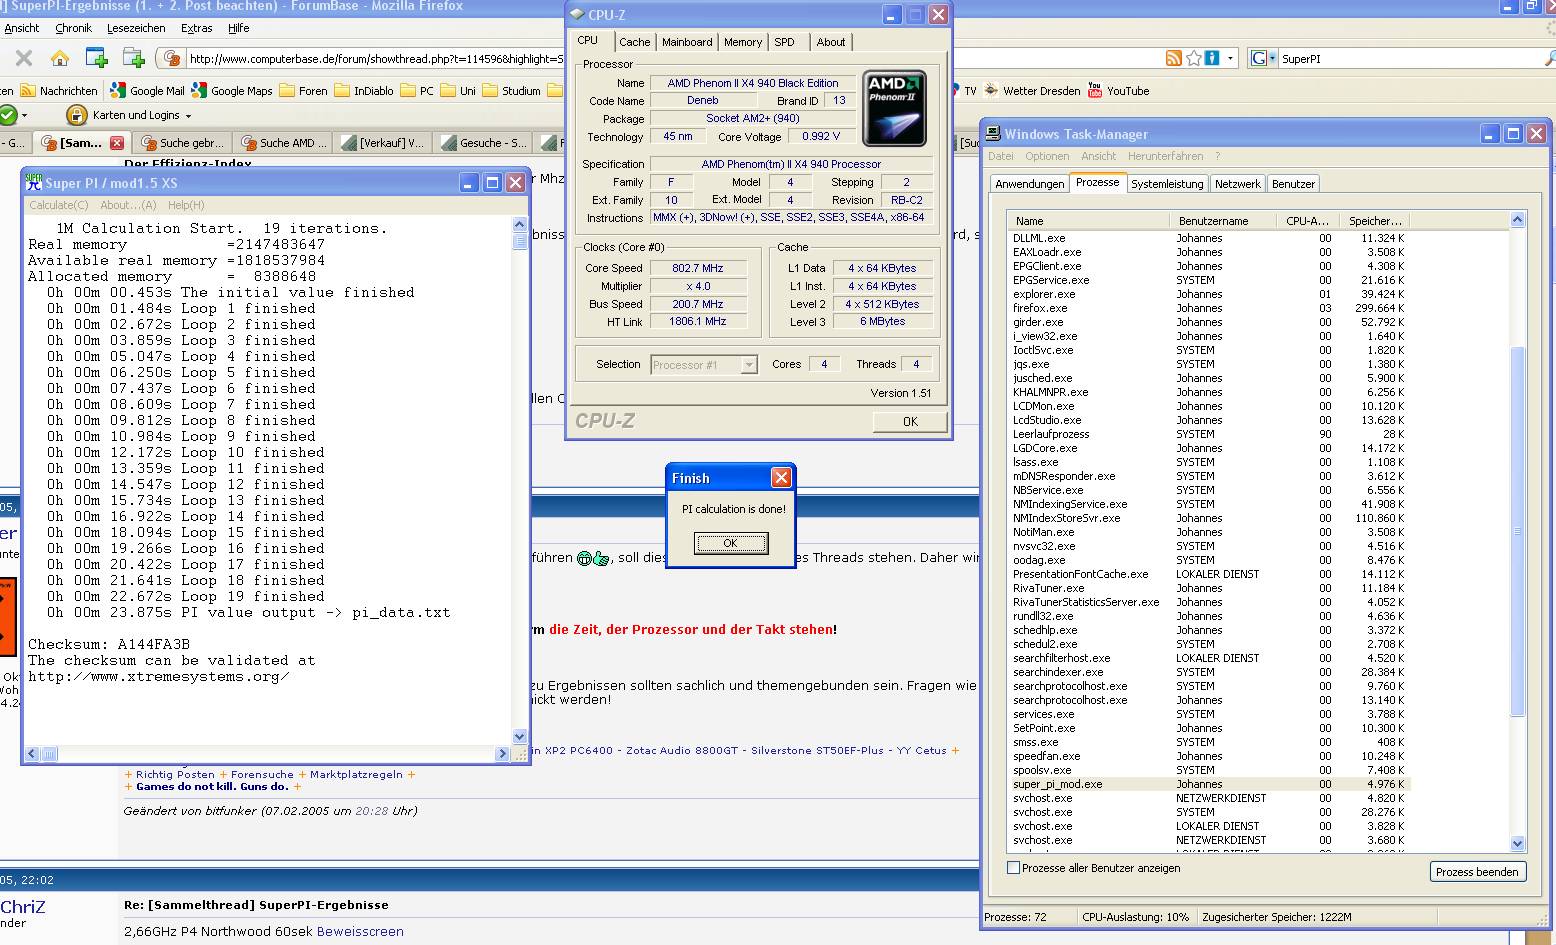
Task: Click OK in the Finish dialog
Action: pos(731,543)
